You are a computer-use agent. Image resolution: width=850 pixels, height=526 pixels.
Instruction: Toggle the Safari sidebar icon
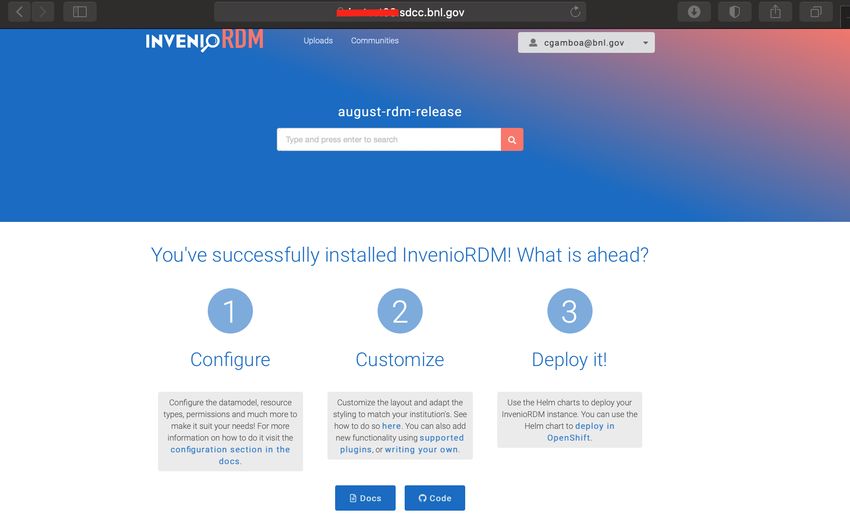click(80, 11)
